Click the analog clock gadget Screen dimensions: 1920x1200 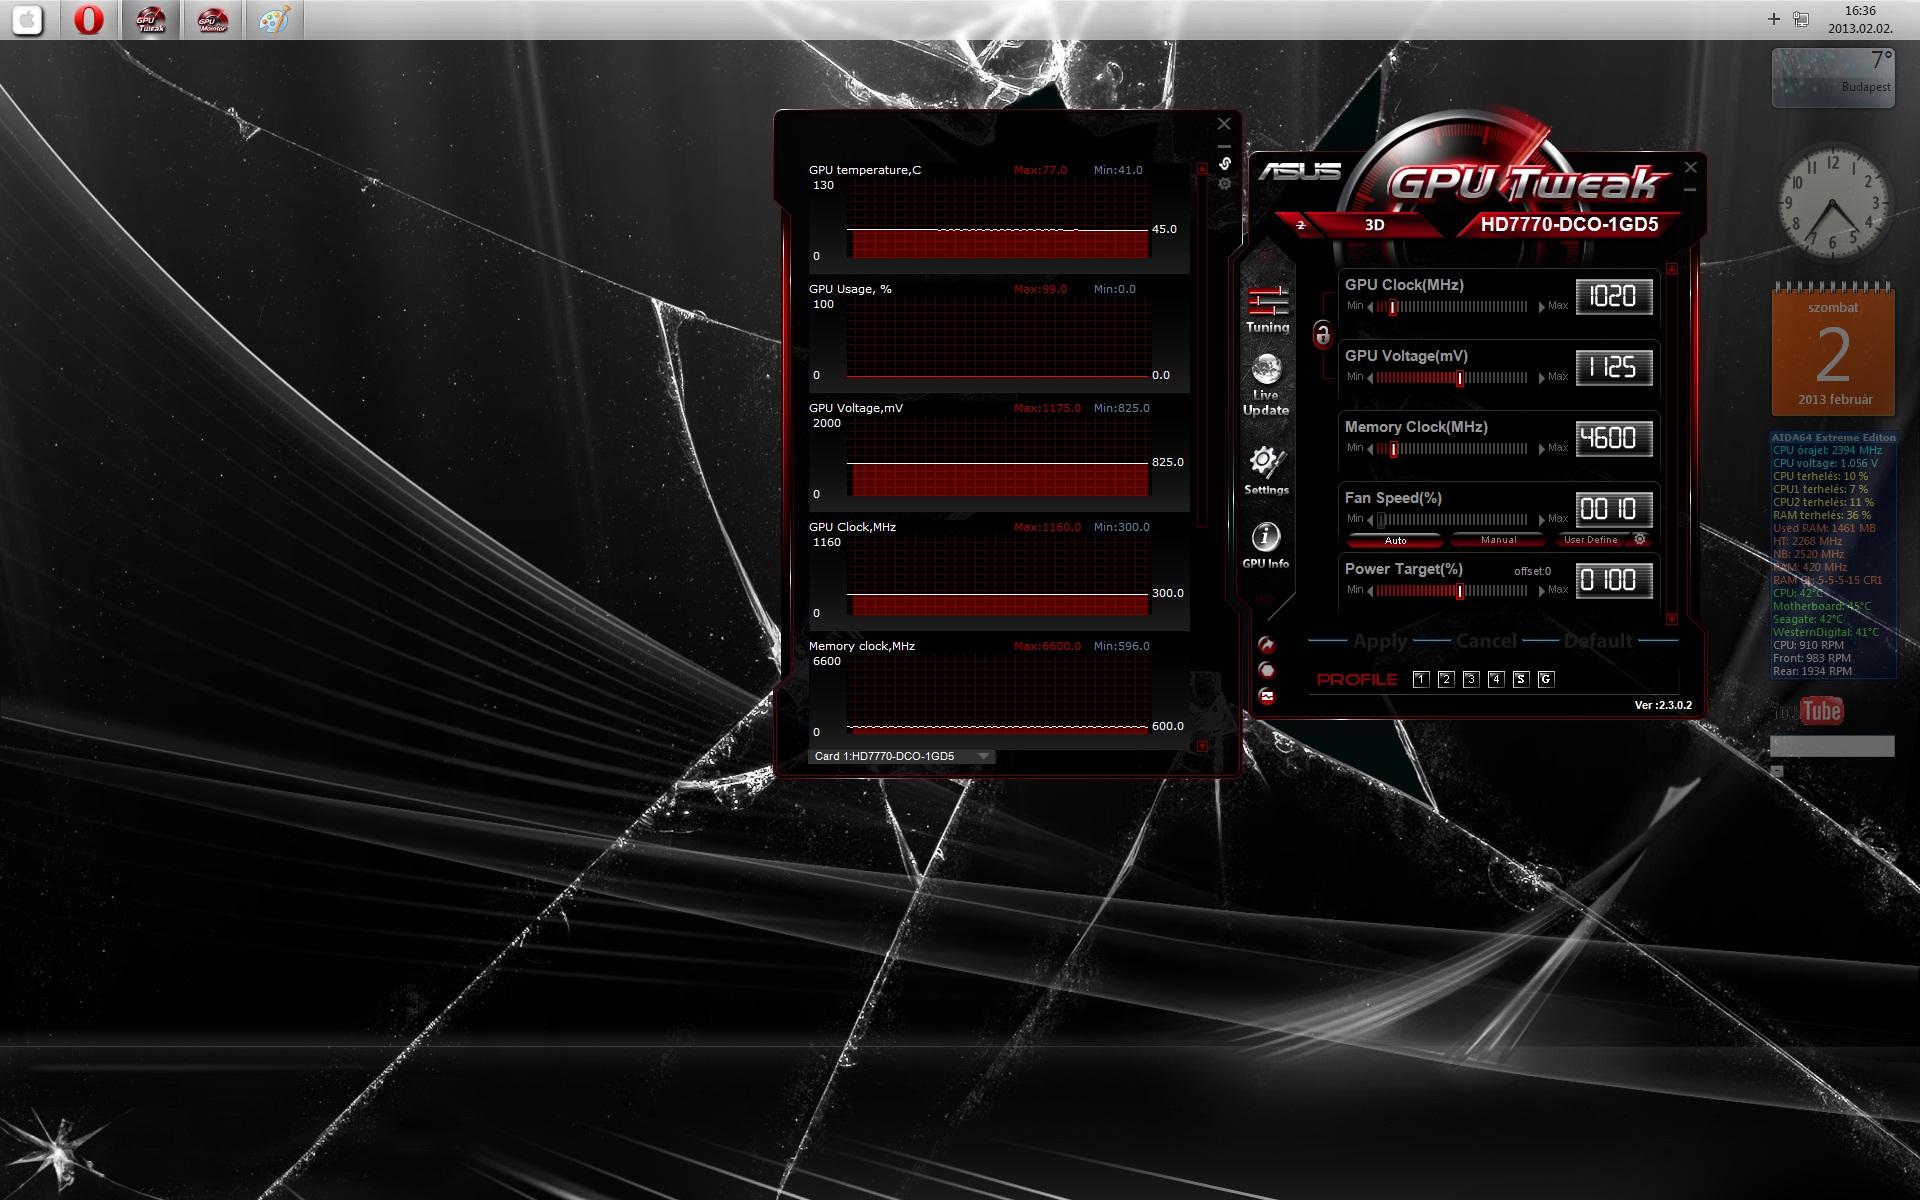pos(1832,202)
